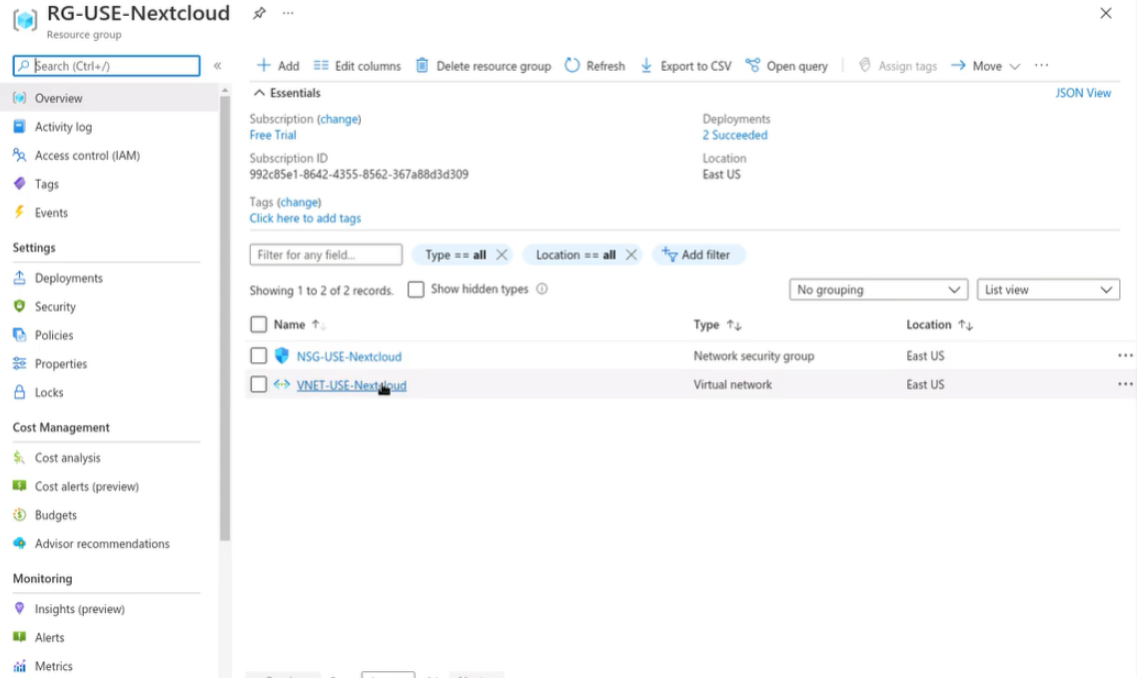Export to CSV
Image resolution: width=1138 pixels, height=678 pixels.
pos(685,66)
